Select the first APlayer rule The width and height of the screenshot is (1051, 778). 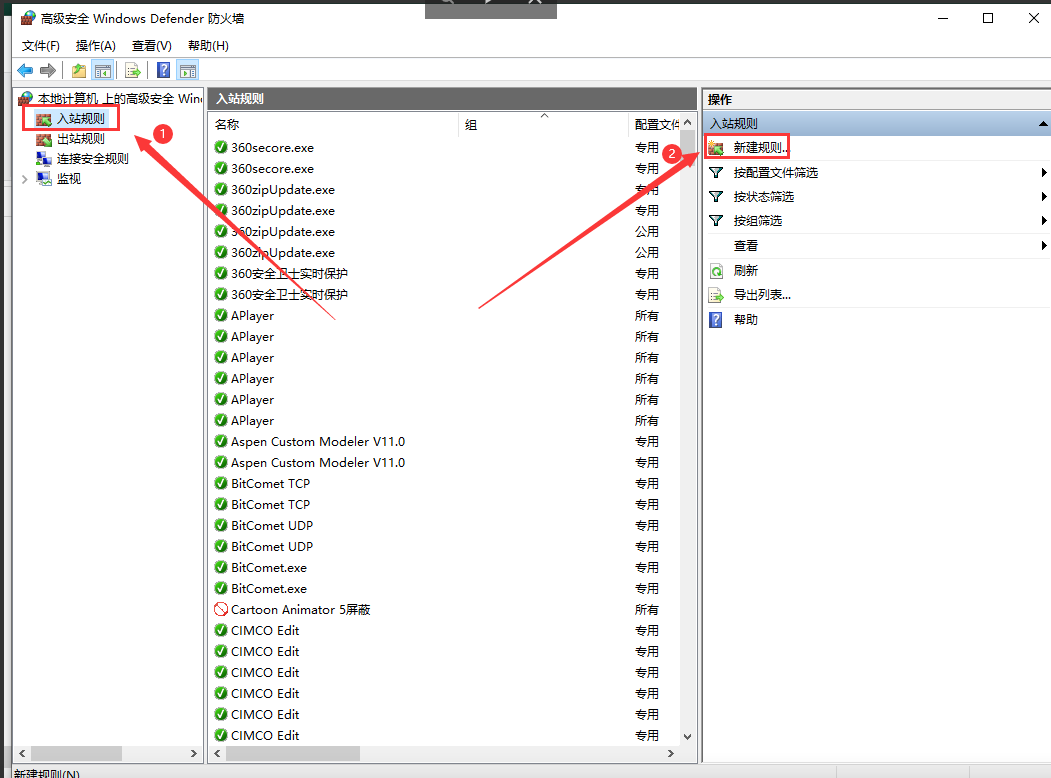pos(252,316)
